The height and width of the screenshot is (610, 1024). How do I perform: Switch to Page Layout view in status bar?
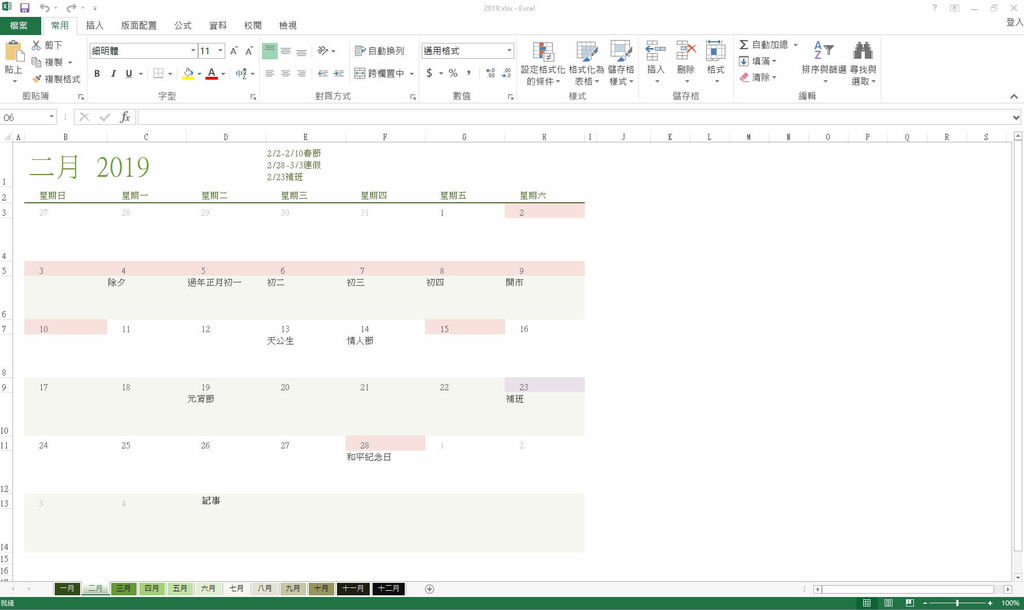(x=888, y=603)
